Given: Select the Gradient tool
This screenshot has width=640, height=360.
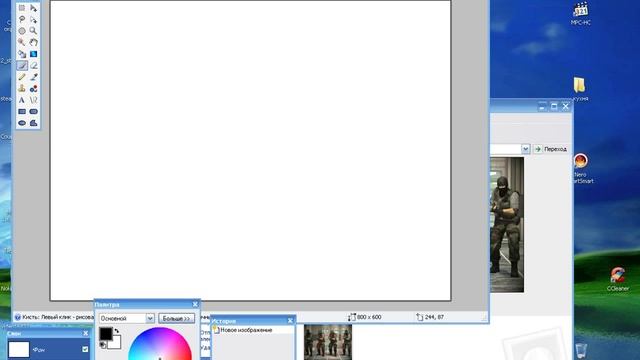Looking at the screenshot, I should [x=33, y=54].
